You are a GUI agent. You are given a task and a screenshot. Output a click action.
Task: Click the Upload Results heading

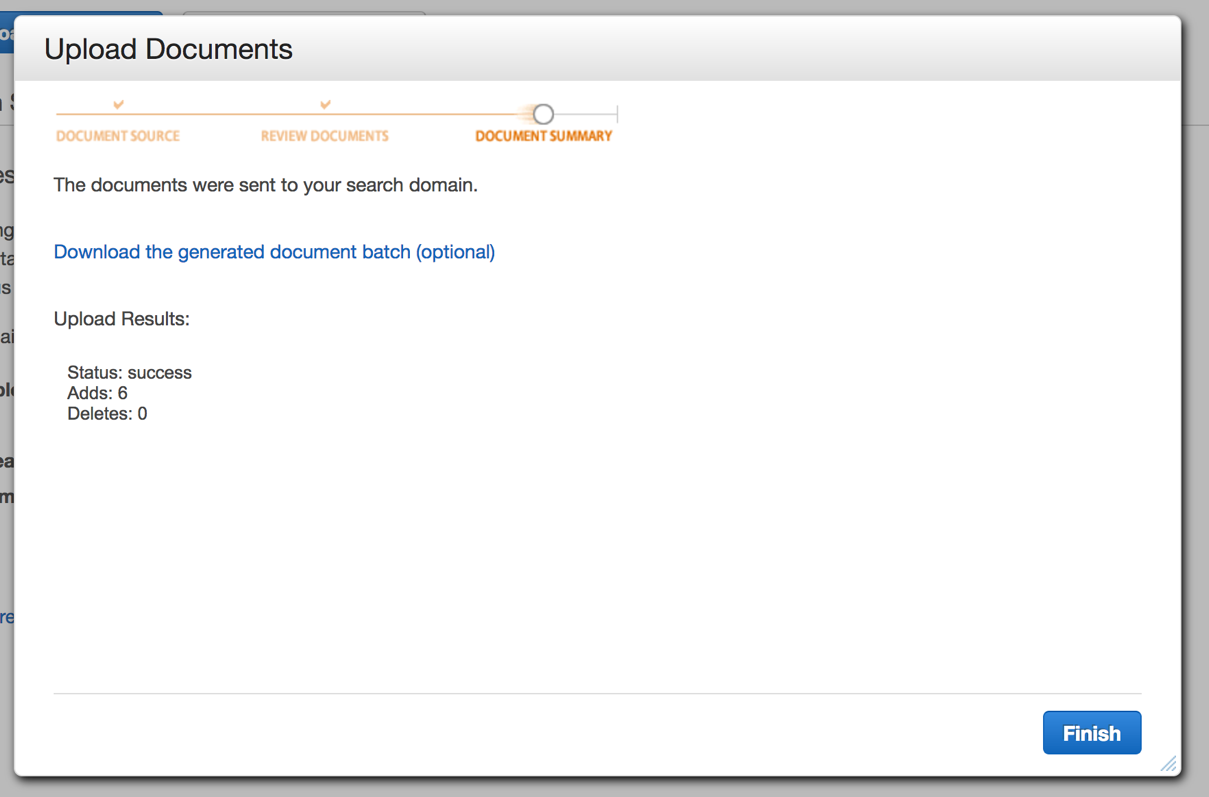pyautogui.click(x=122, y=319)
